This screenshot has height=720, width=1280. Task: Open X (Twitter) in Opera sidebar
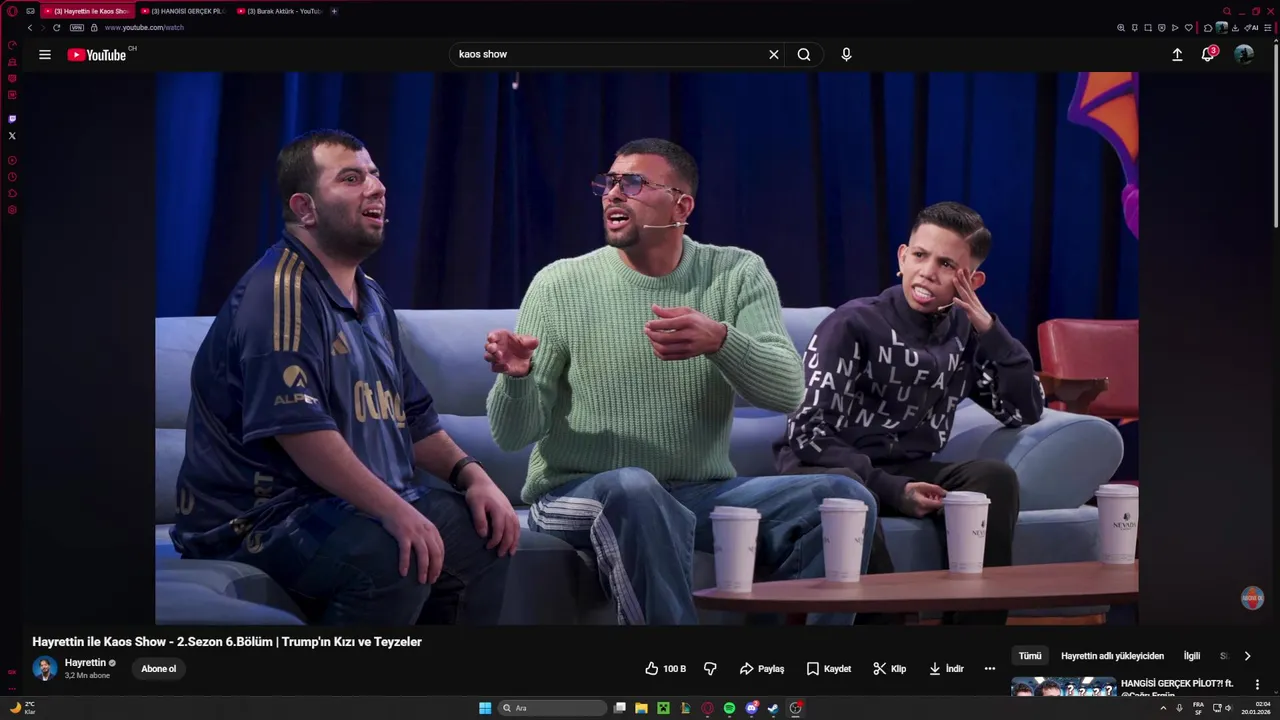click(x=12, y=136)
